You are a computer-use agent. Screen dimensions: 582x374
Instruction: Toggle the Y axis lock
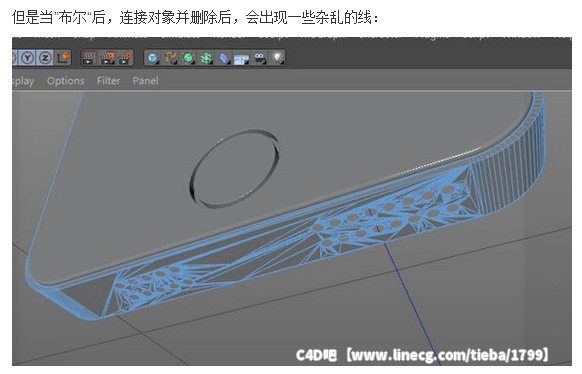click(x=27, y=58)
